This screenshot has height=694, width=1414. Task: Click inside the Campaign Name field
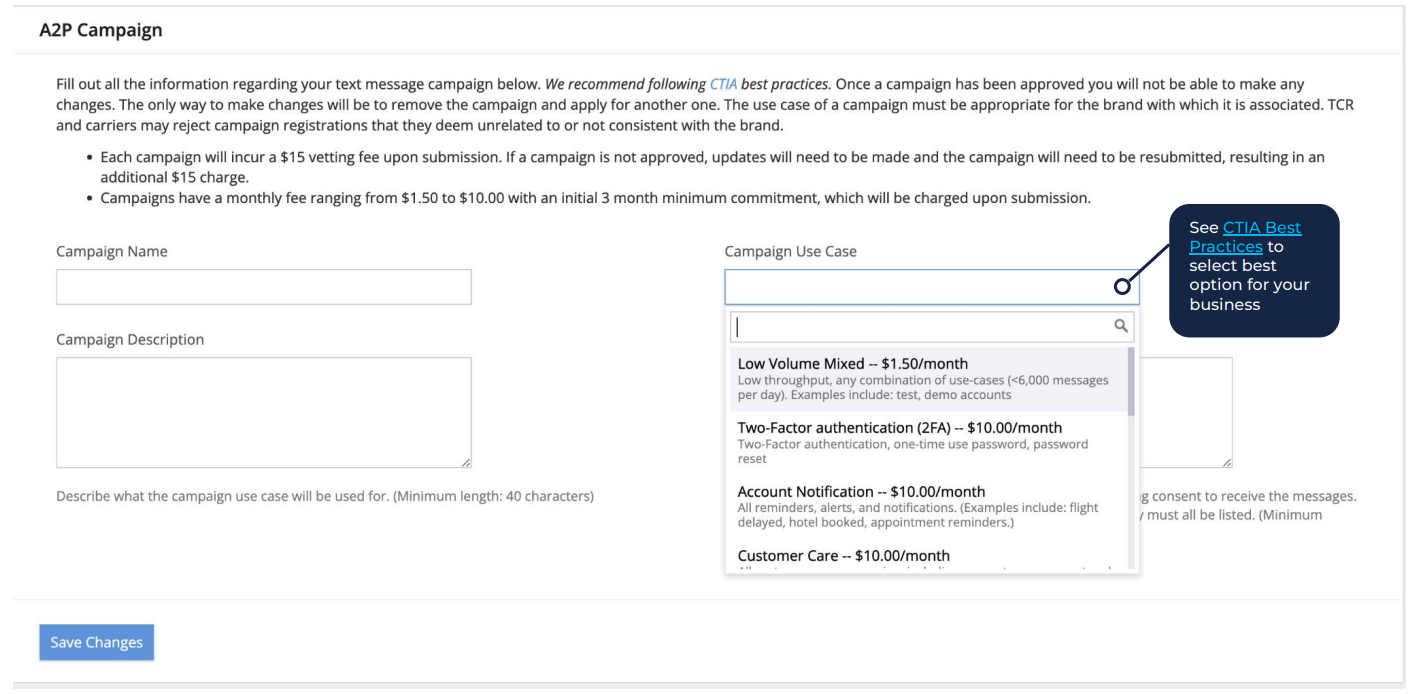point(263,286)
